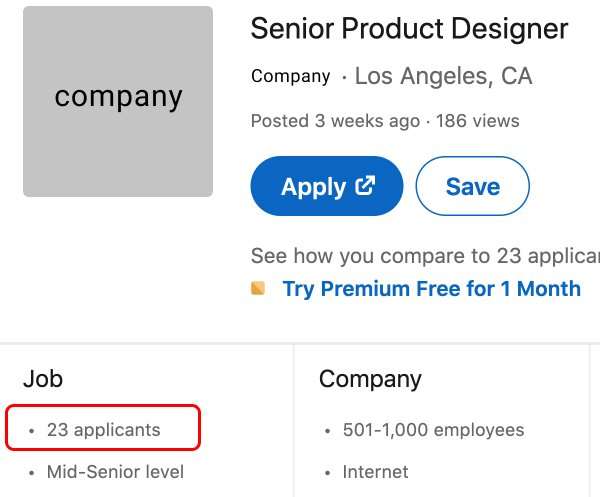
Task: Click the Company name link
Action: click(290, 76)
